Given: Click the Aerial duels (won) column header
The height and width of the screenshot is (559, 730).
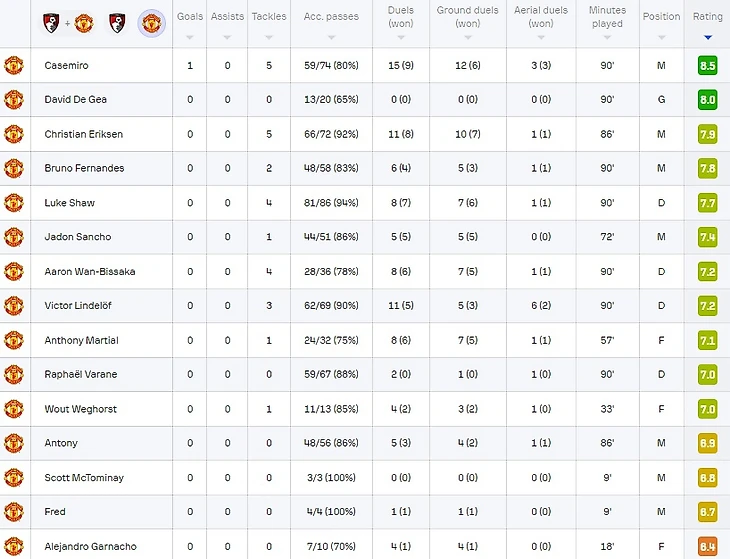Looking at the screenshot, I should click(540, 17).
